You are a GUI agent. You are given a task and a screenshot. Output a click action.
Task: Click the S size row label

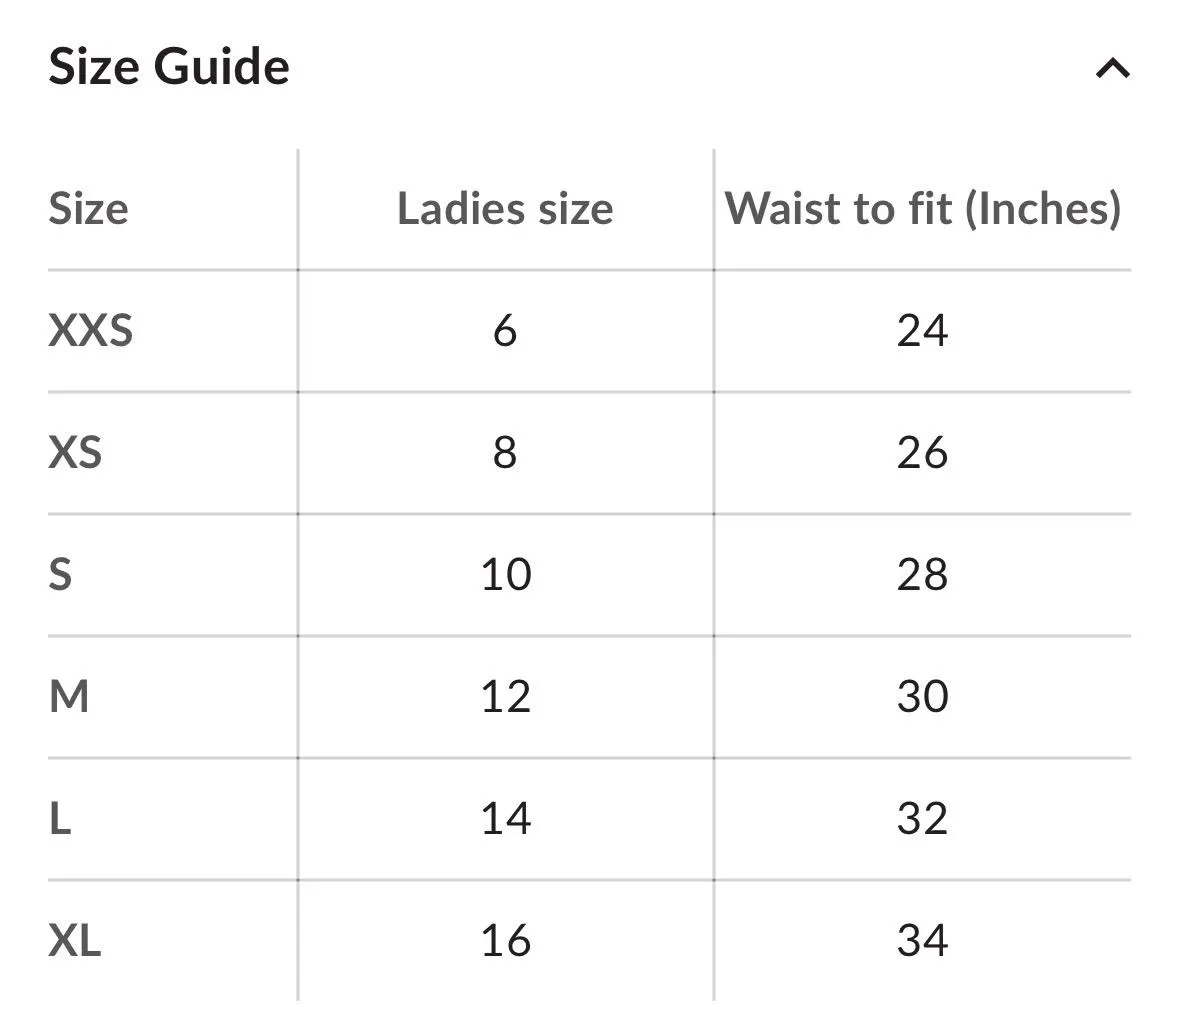pos(60,575)
